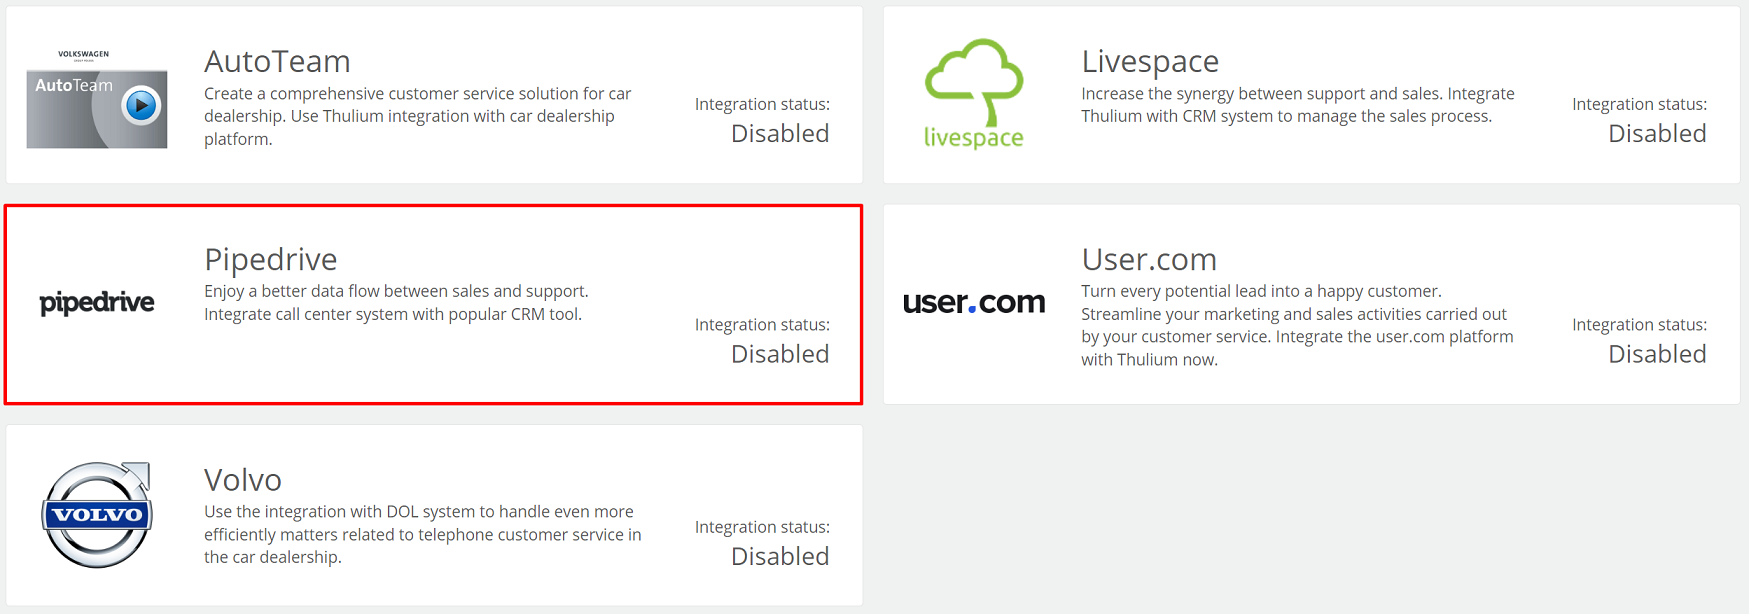The image size is (1749, 614).
Task: Click the Volkswagen AutoTeam logo
Action: [97, 97]
